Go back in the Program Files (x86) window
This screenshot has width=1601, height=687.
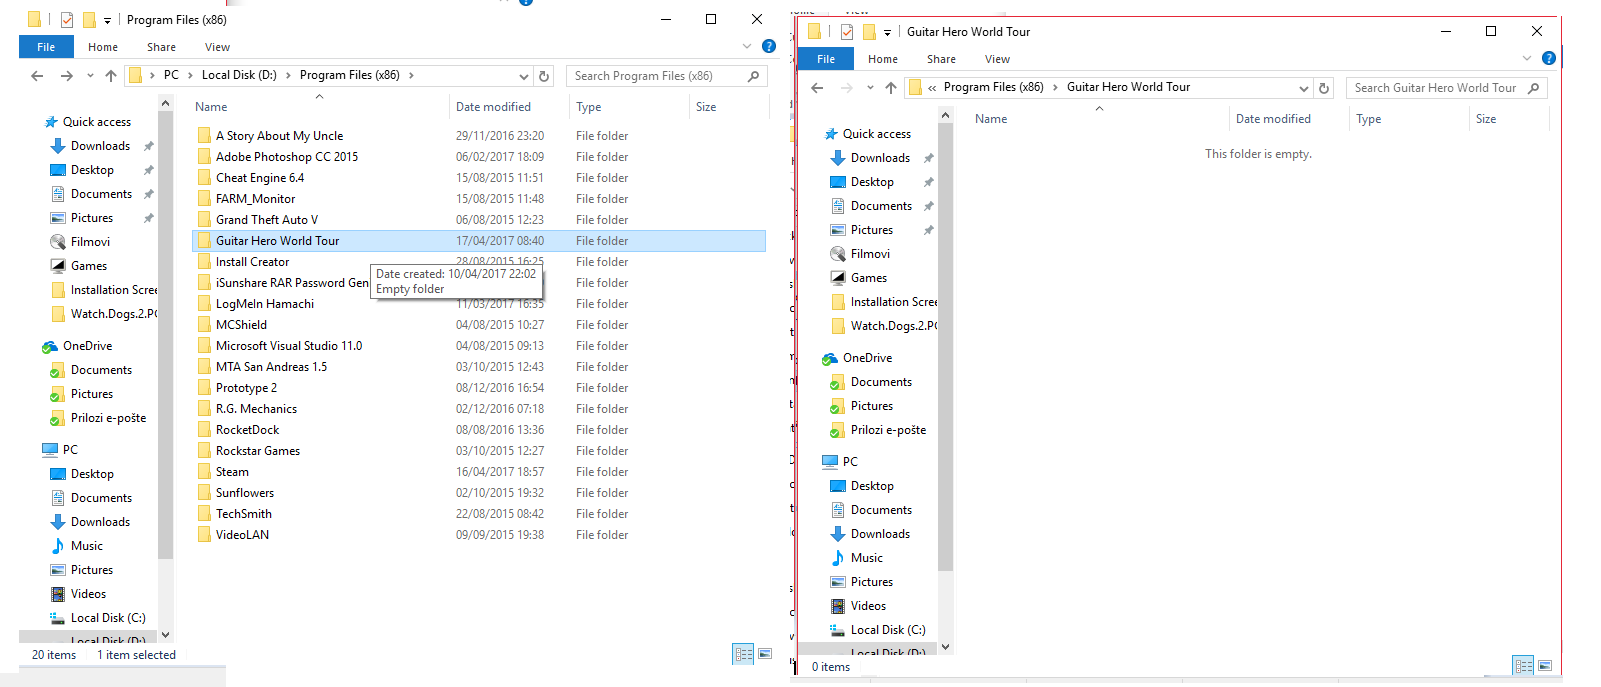[x=37, y=76]
